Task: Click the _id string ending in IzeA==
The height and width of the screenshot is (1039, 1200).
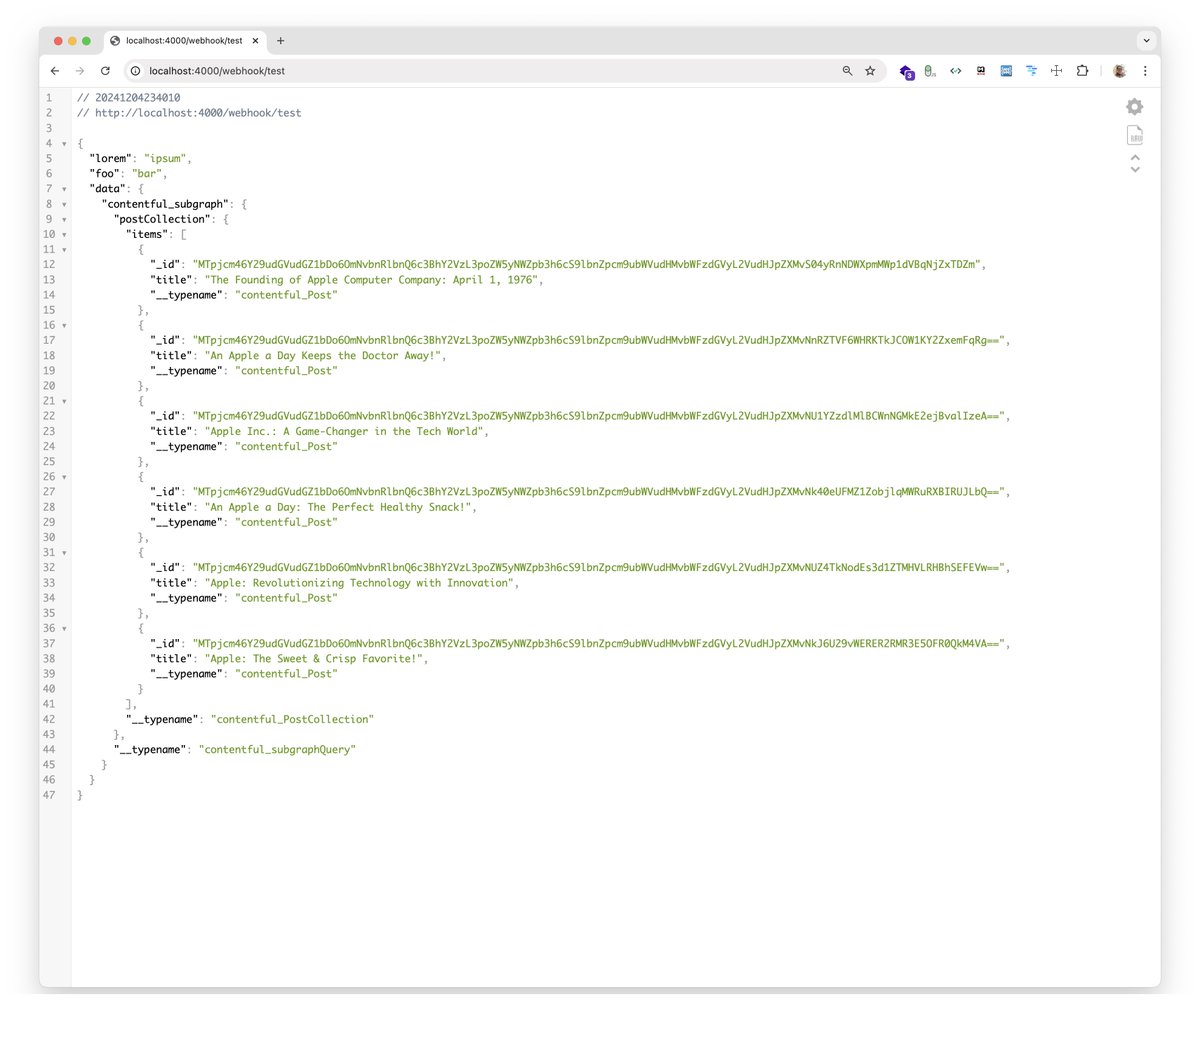Action: 601,416
